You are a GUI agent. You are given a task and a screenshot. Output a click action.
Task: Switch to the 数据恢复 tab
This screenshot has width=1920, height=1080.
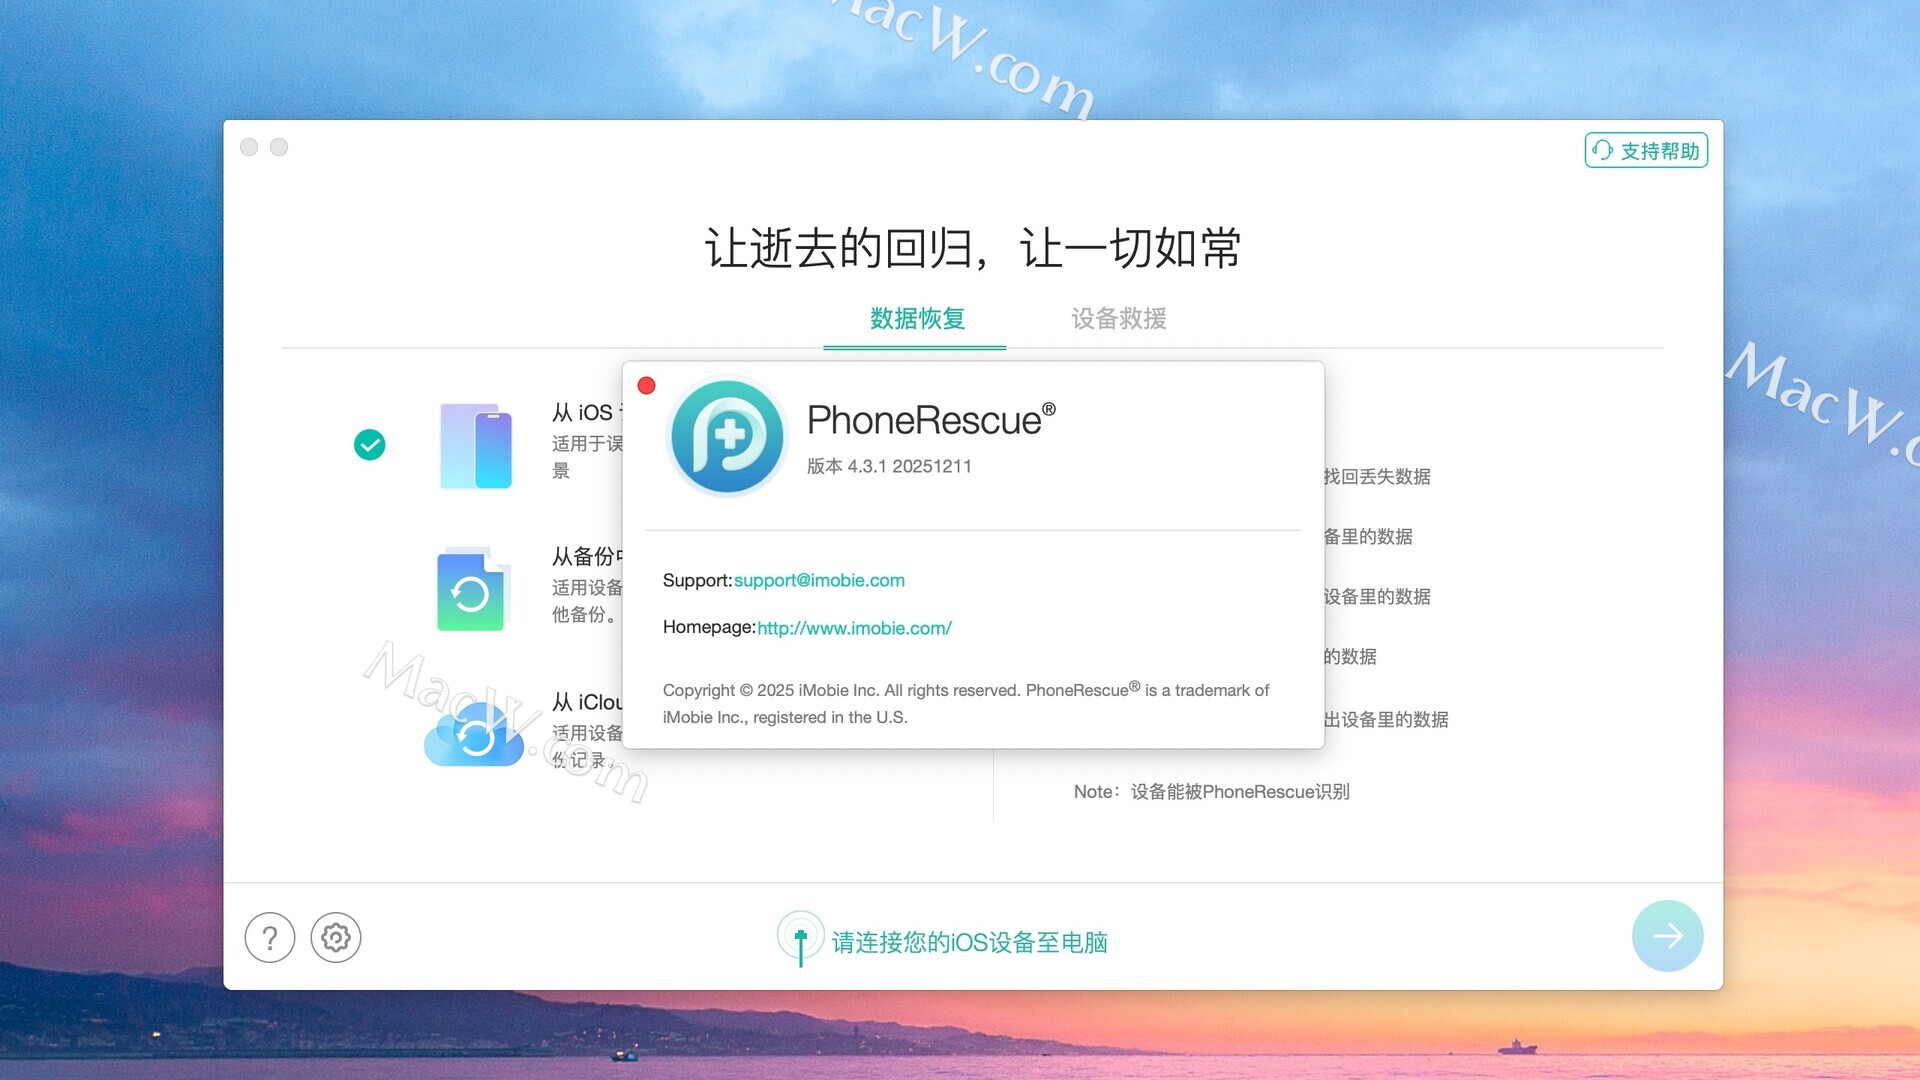916,319
